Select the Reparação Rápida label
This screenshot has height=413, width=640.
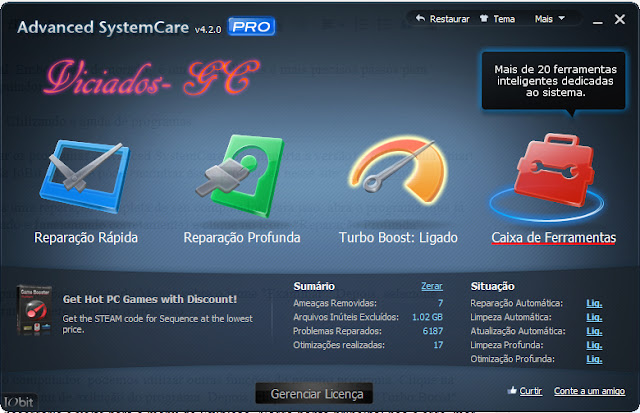86,238
